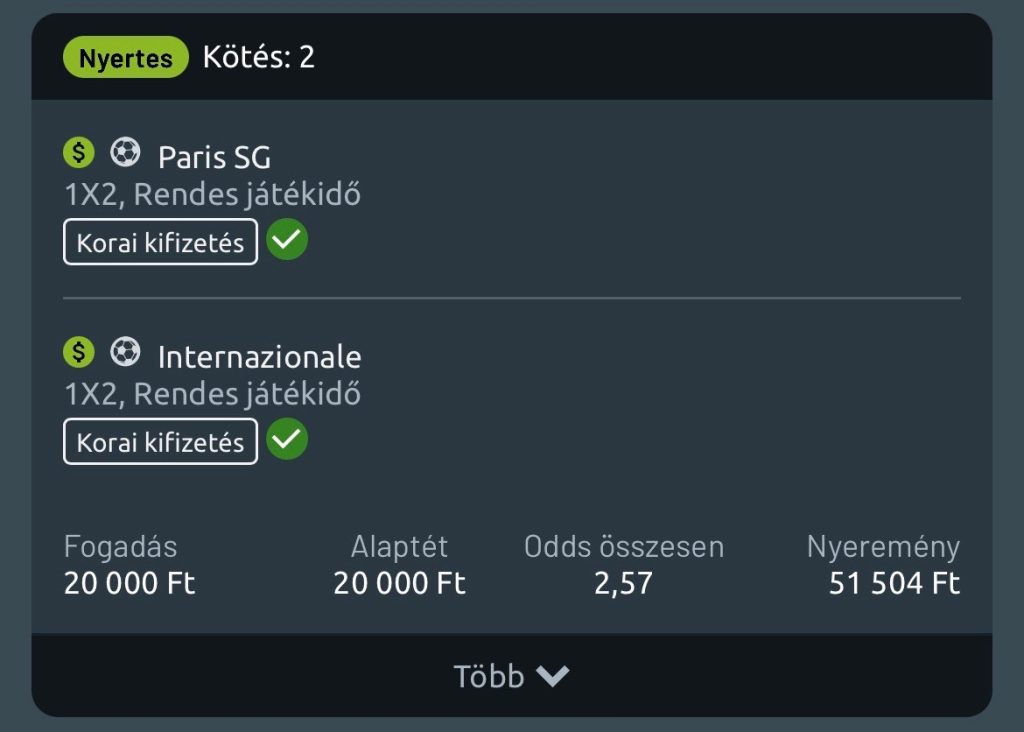Click the soccer ball icon beside Internazionale
Viewport: 1024px width, 732px height.
click(x=125, y=352)
